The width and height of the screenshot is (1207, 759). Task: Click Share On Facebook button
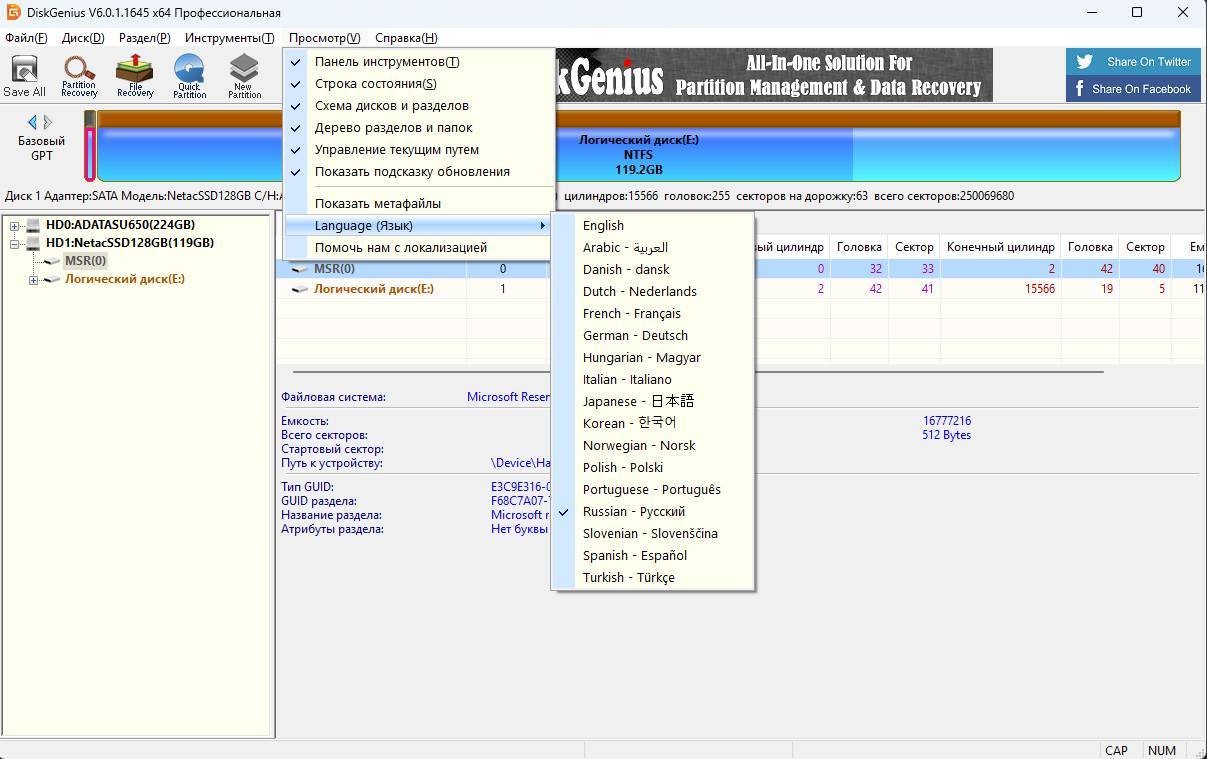click(1133, 89)
